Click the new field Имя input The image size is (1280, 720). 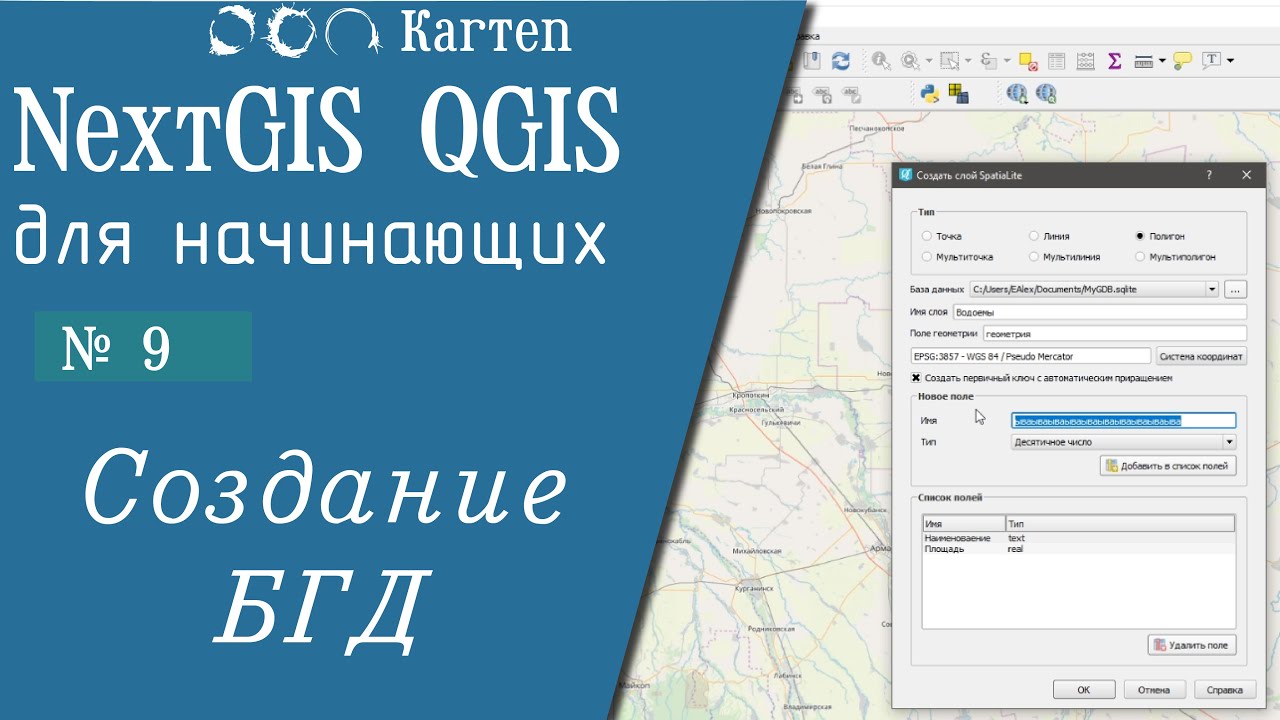coord(1124,421)
